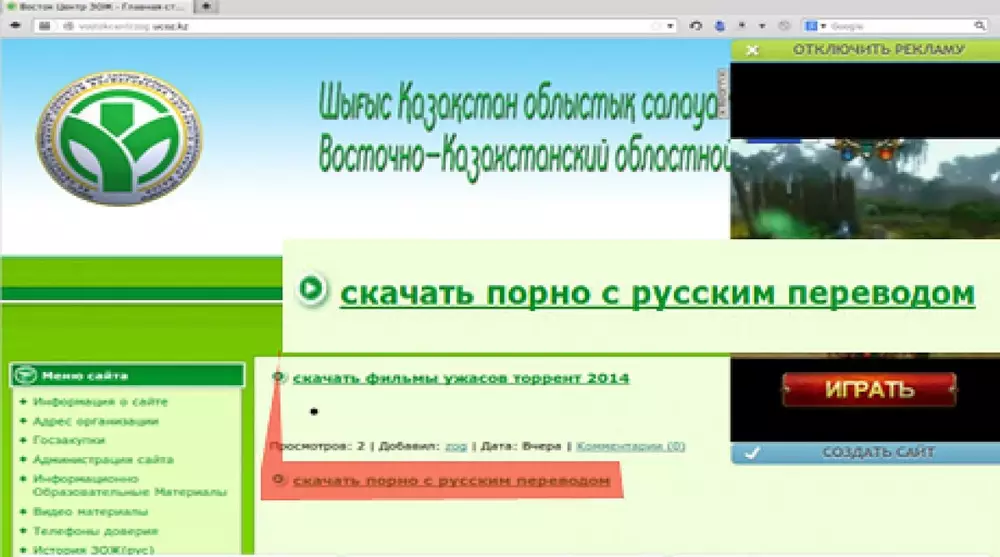Open Адрес организации menu item
The width and height of the screenshot is (1000, 557).
pyautogui.click(x=96, y=421)
